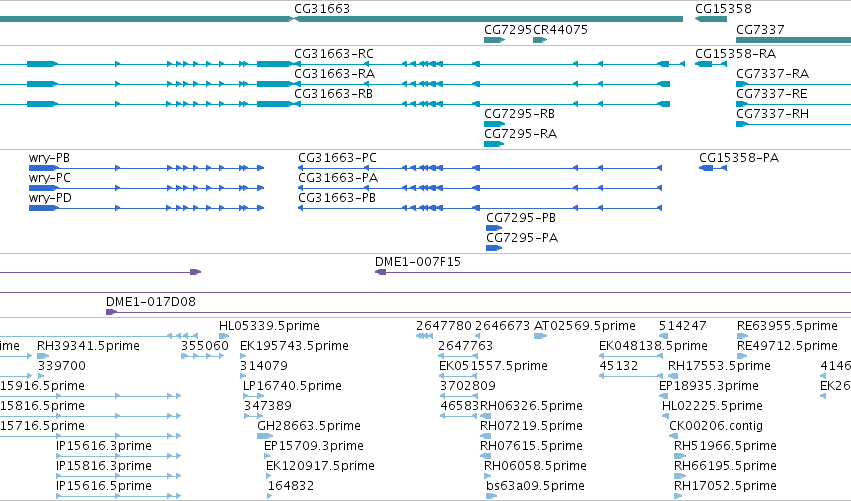Select the 355060 feature label
Image resolution: width=851 pixels, height=501 pixels.
[205, 346]
